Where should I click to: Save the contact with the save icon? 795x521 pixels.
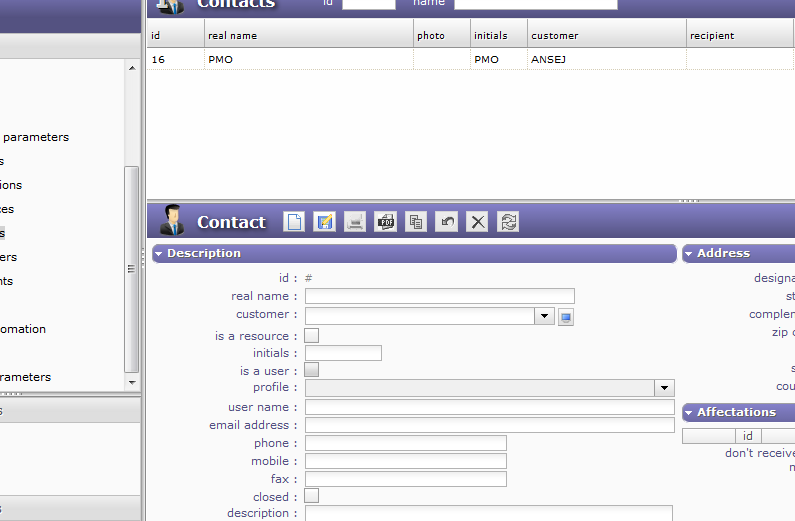tap(324, 222)
